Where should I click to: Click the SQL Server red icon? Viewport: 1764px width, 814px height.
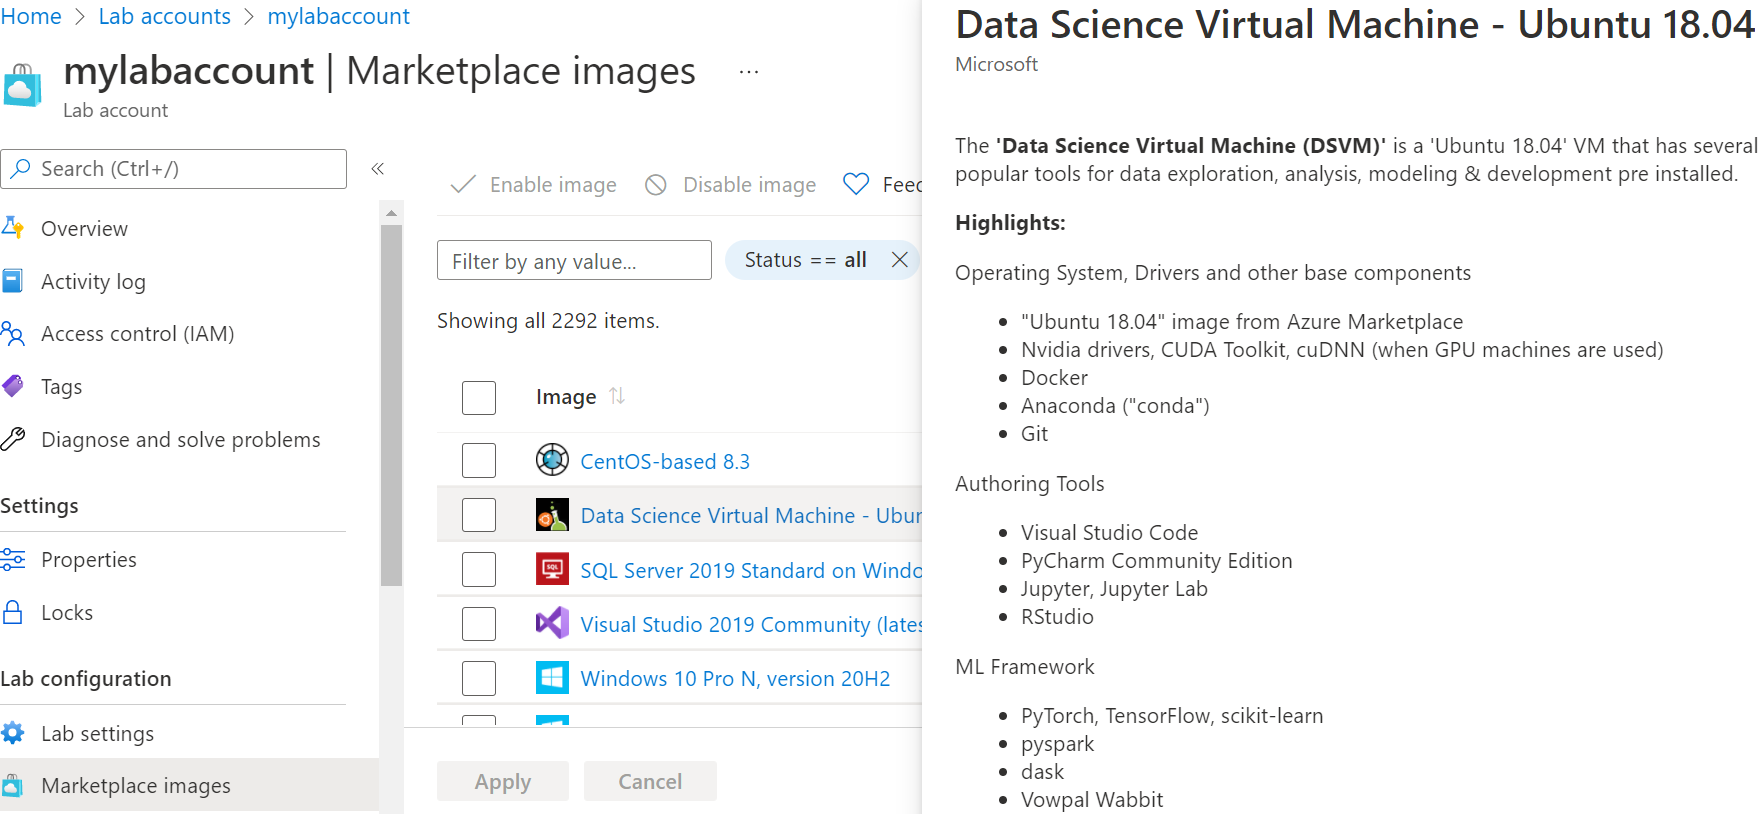pos(552,569)
